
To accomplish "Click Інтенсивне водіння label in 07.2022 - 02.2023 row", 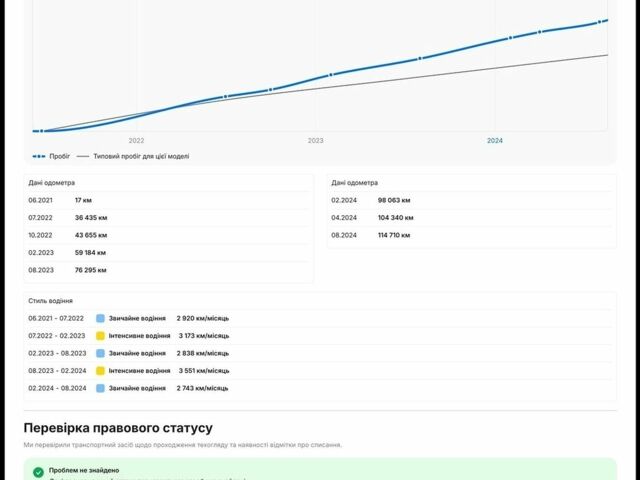I will (139, 336).
